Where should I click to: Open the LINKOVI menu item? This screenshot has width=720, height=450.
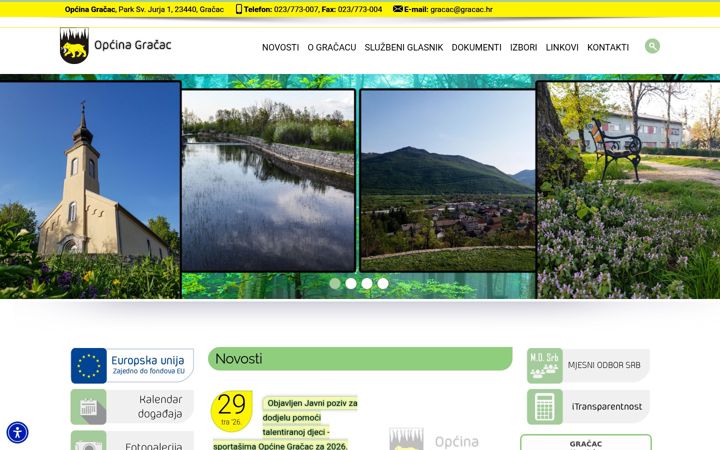pyautogui.click(x=562, y=47)
